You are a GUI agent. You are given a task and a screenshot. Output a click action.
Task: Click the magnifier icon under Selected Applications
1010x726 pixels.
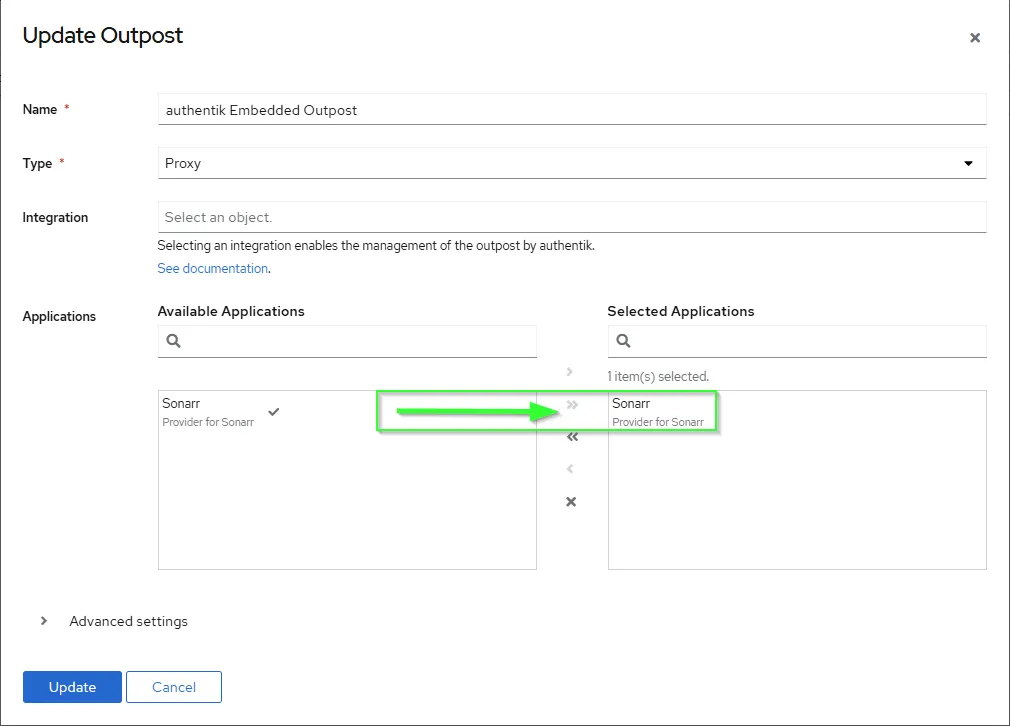[624, 341]
